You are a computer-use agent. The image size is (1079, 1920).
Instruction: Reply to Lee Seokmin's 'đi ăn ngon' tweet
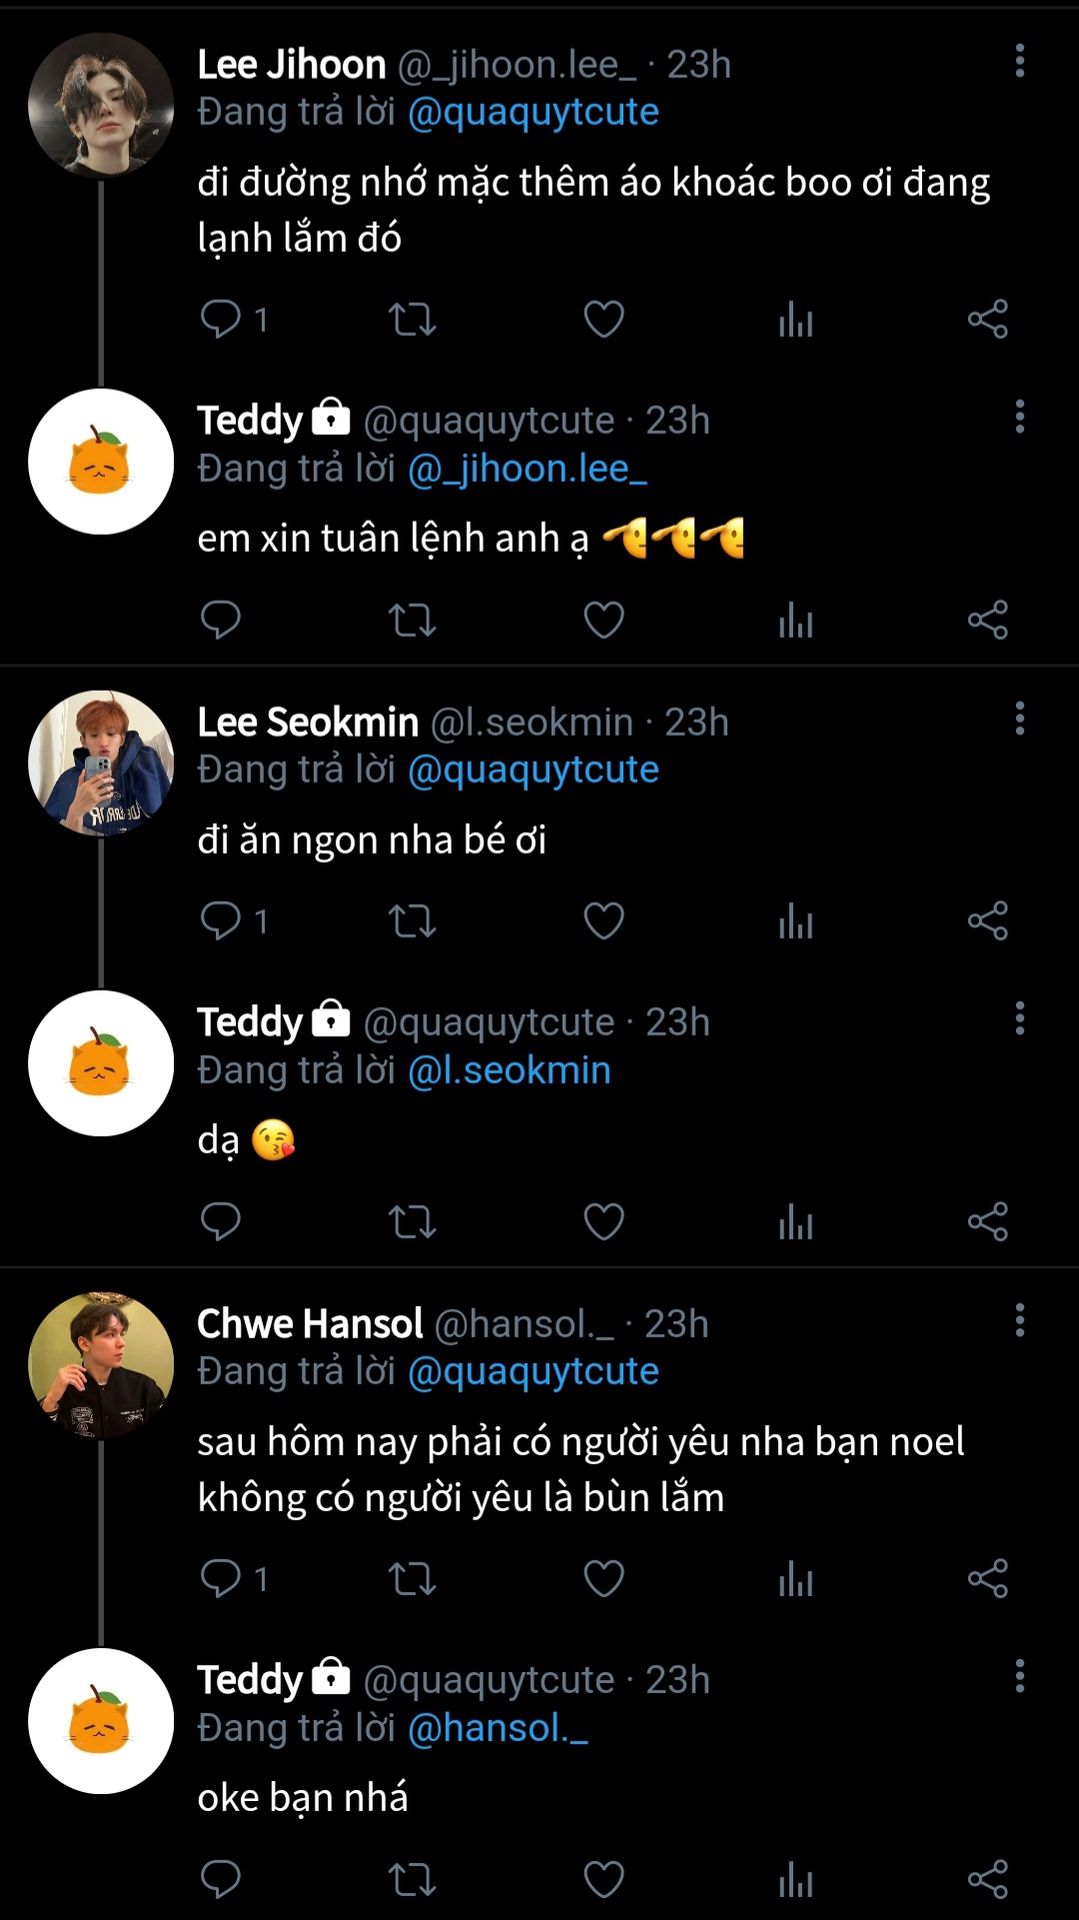221,921
